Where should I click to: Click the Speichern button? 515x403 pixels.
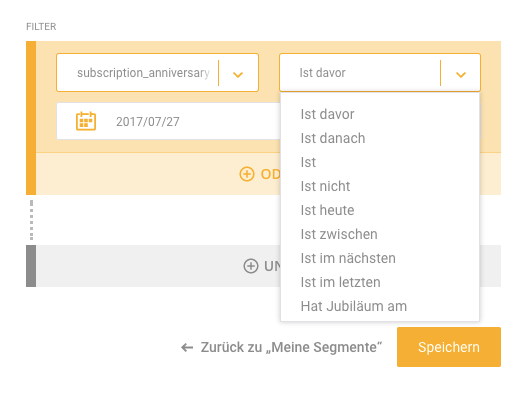449,347
